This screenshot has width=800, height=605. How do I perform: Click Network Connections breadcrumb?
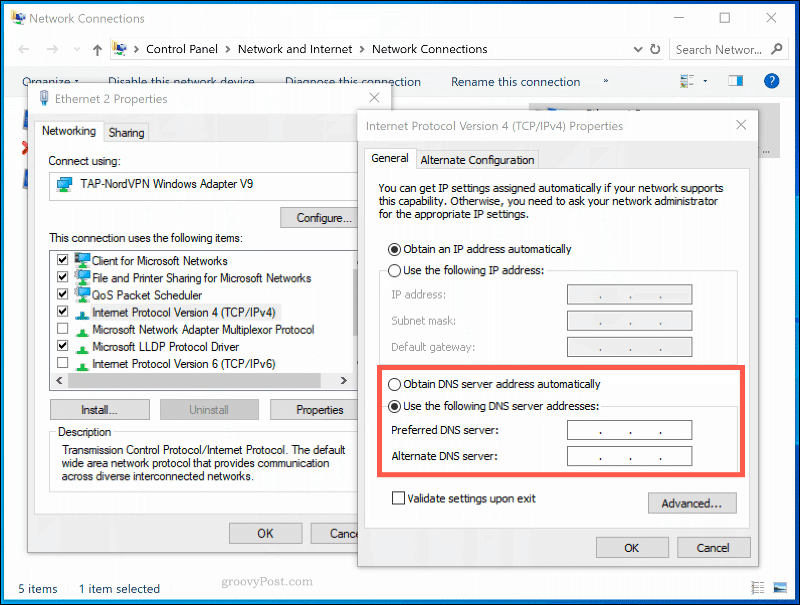430,49
